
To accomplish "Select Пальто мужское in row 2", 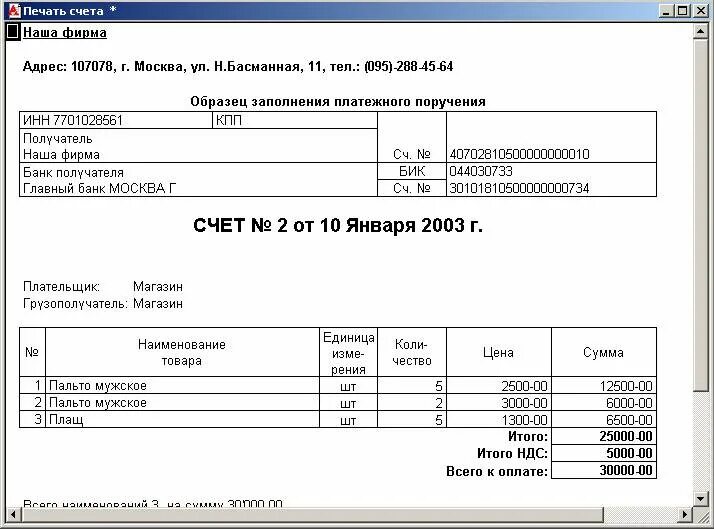I will (x=182, y=402).
